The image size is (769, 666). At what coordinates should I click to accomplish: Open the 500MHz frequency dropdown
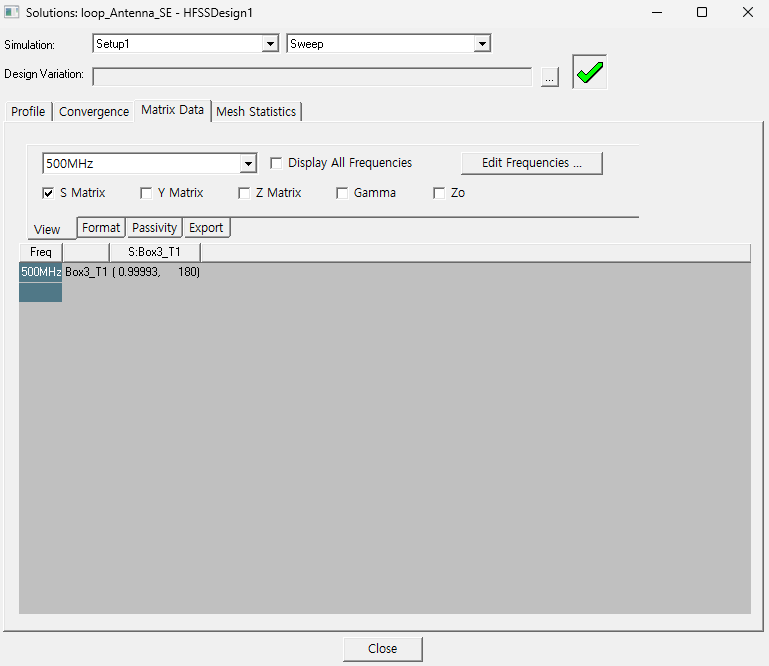pos(249,164)
